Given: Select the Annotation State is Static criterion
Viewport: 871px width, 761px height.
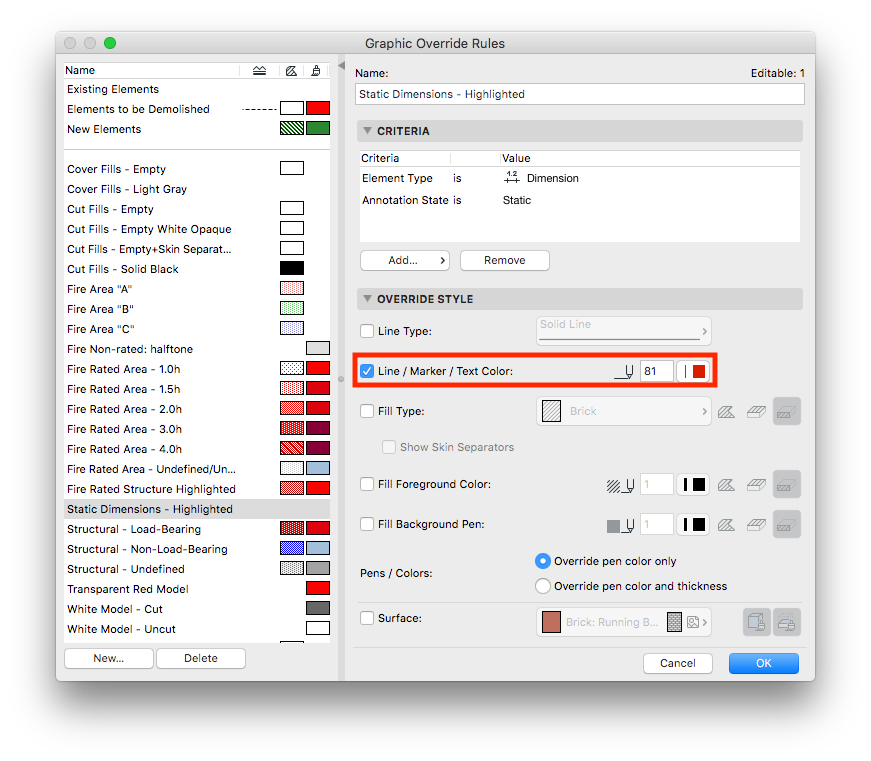Looking at the screenshot, I should (579, 200).
